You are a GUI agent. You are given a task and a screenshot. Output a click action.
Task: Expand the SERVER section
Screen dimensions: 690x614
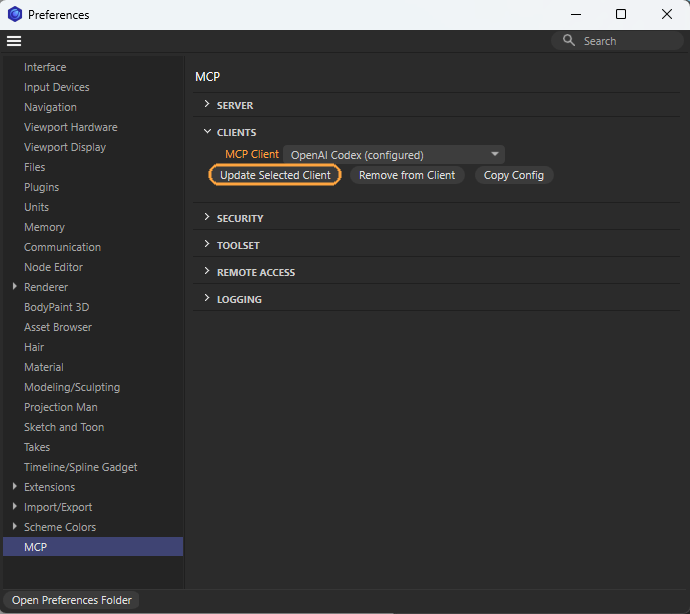pyautogui.click(x=207, y=105)
